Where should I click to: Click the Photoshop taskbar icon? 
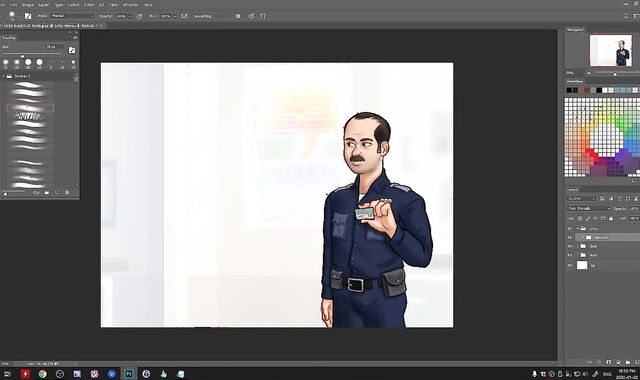(129, 373)
